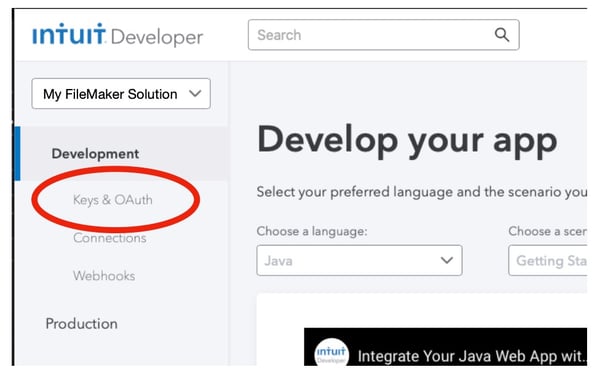The height and width of the screenshot is (375, 600).
Task: Open Connections in the sidebar
Action: click(x=110, y=238)
